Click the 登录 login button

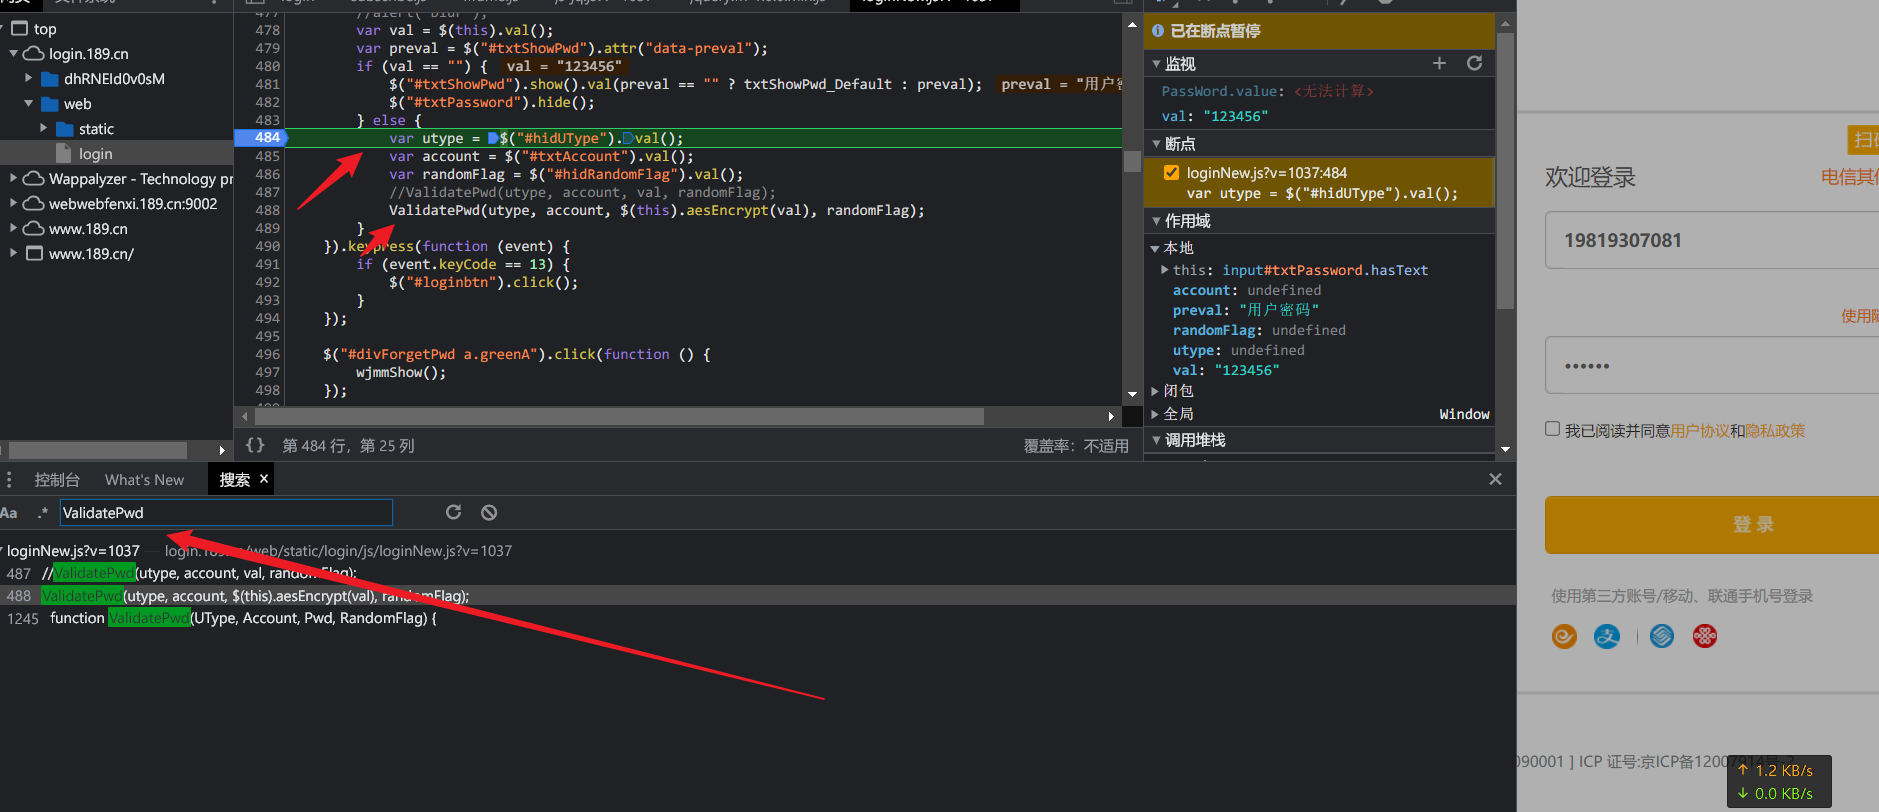tap(1712, 525)
